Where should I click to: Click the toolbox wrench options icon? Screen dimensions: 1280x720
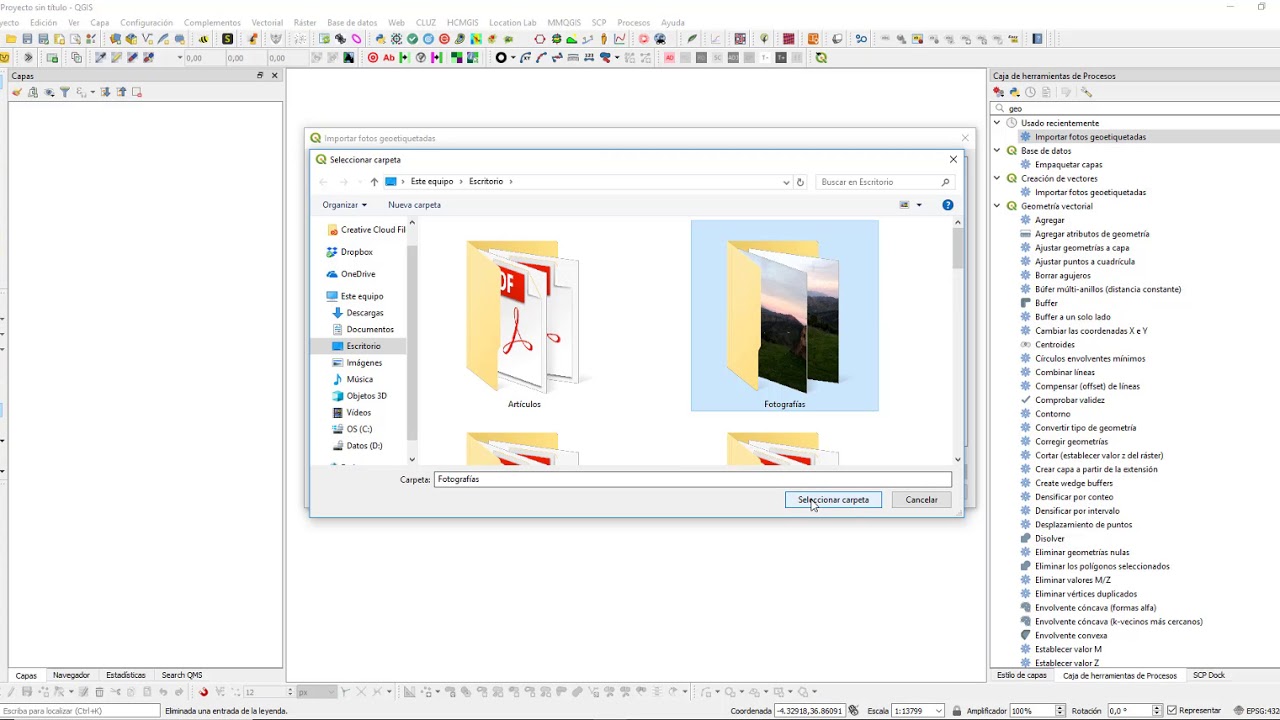[1087, 92]
